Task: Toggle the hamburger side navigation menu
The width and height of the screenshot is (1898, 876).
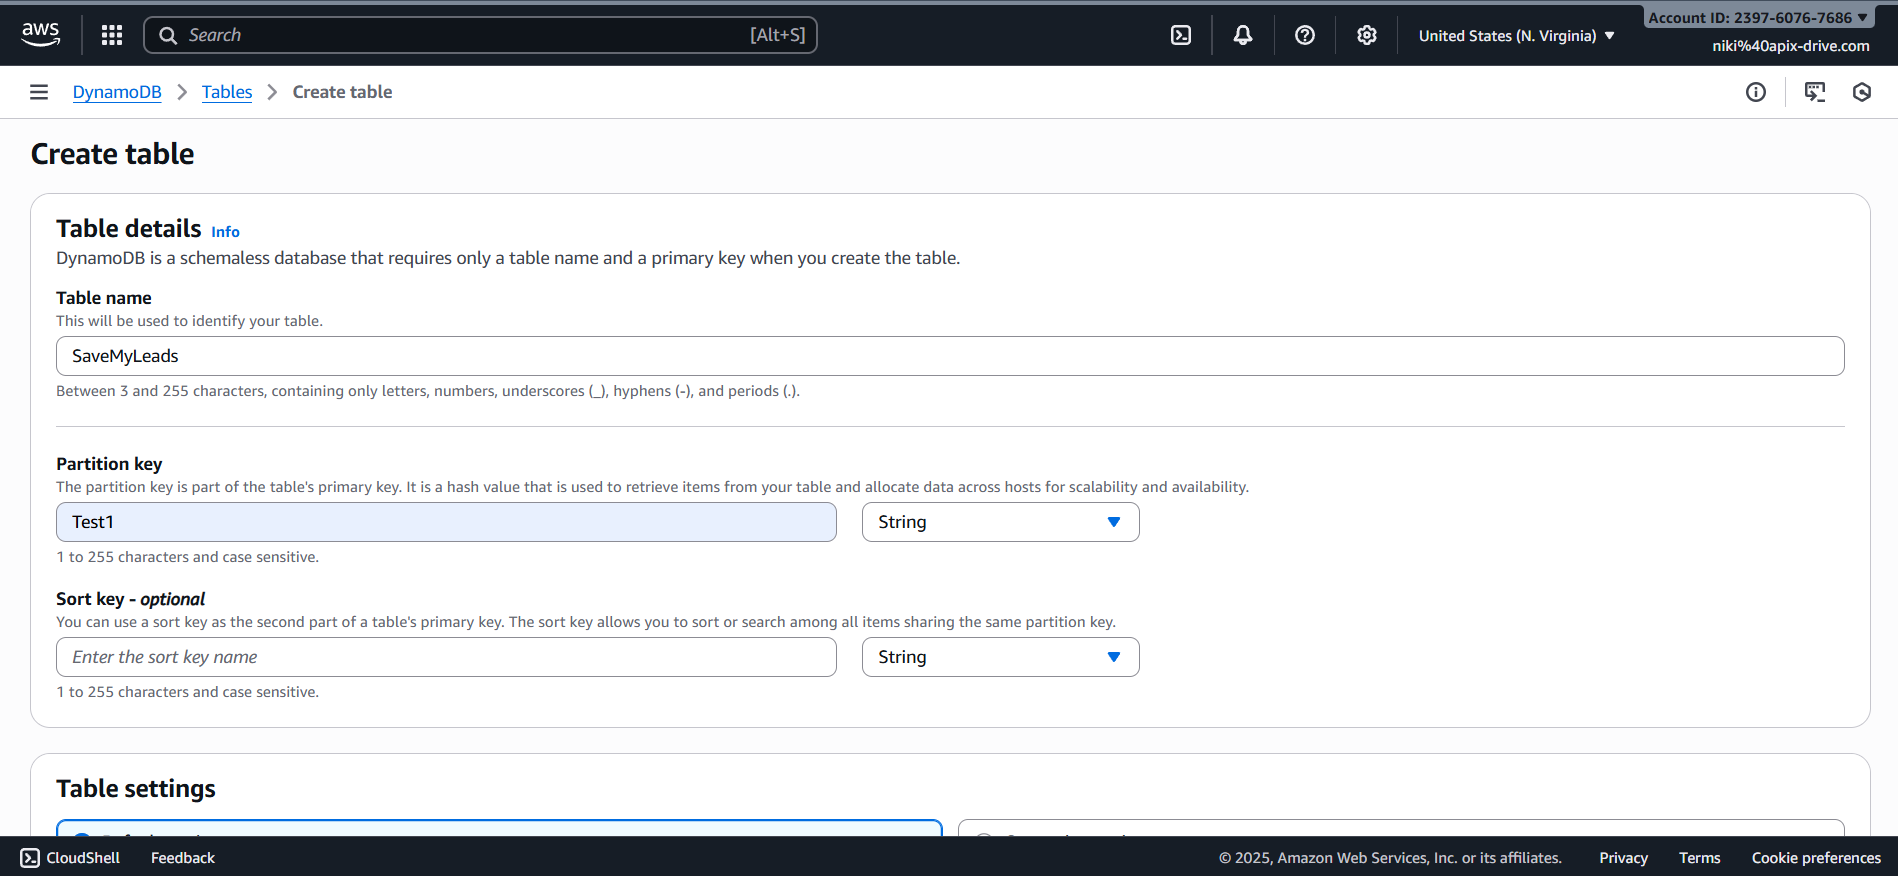Action: 39,92
